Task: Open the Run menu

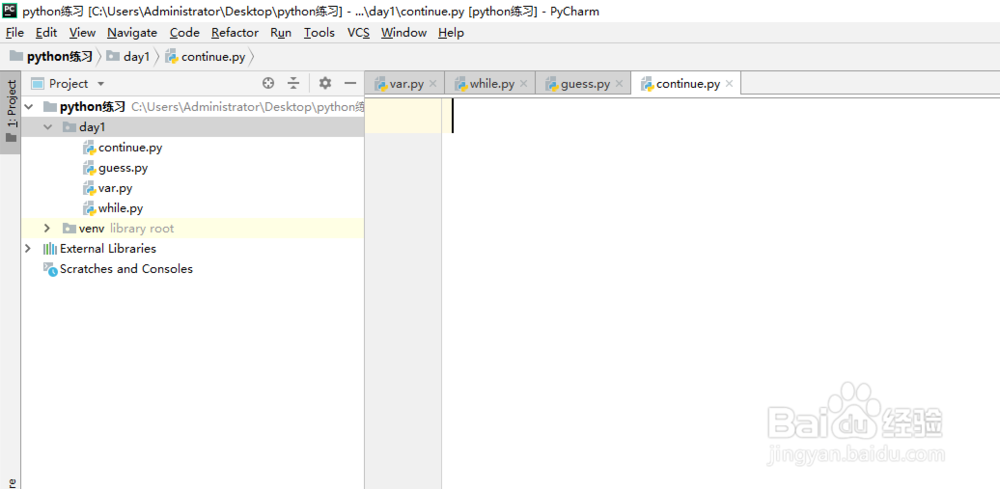Action: (x=281, y=33)
